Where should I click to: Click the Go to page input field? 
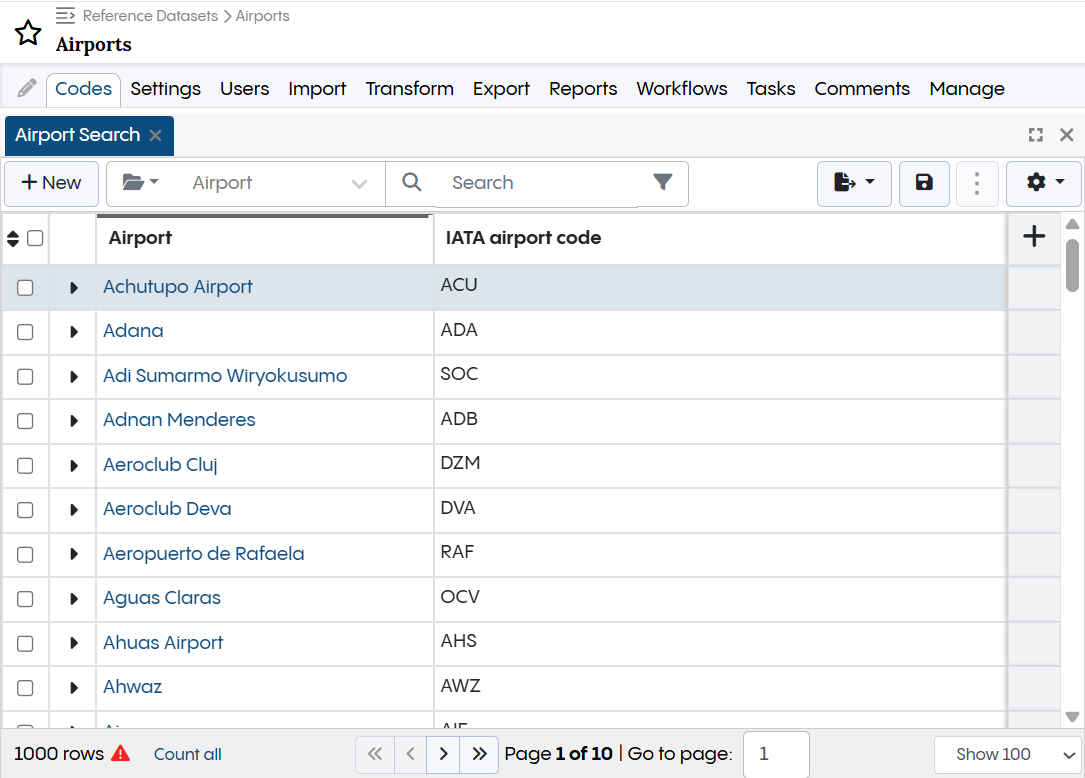776,754
